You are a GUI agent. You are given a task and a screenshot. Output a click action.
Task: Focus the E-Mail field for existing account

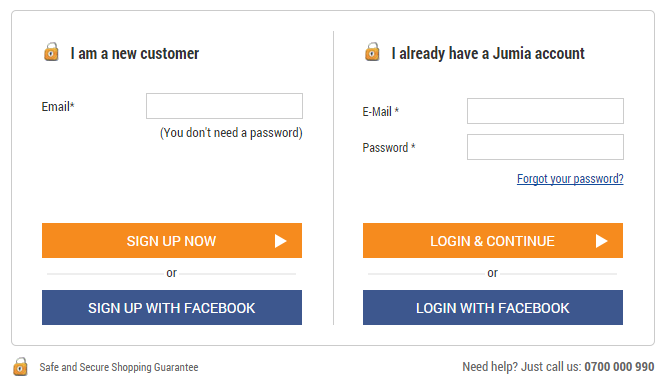(x=545, y=111)
